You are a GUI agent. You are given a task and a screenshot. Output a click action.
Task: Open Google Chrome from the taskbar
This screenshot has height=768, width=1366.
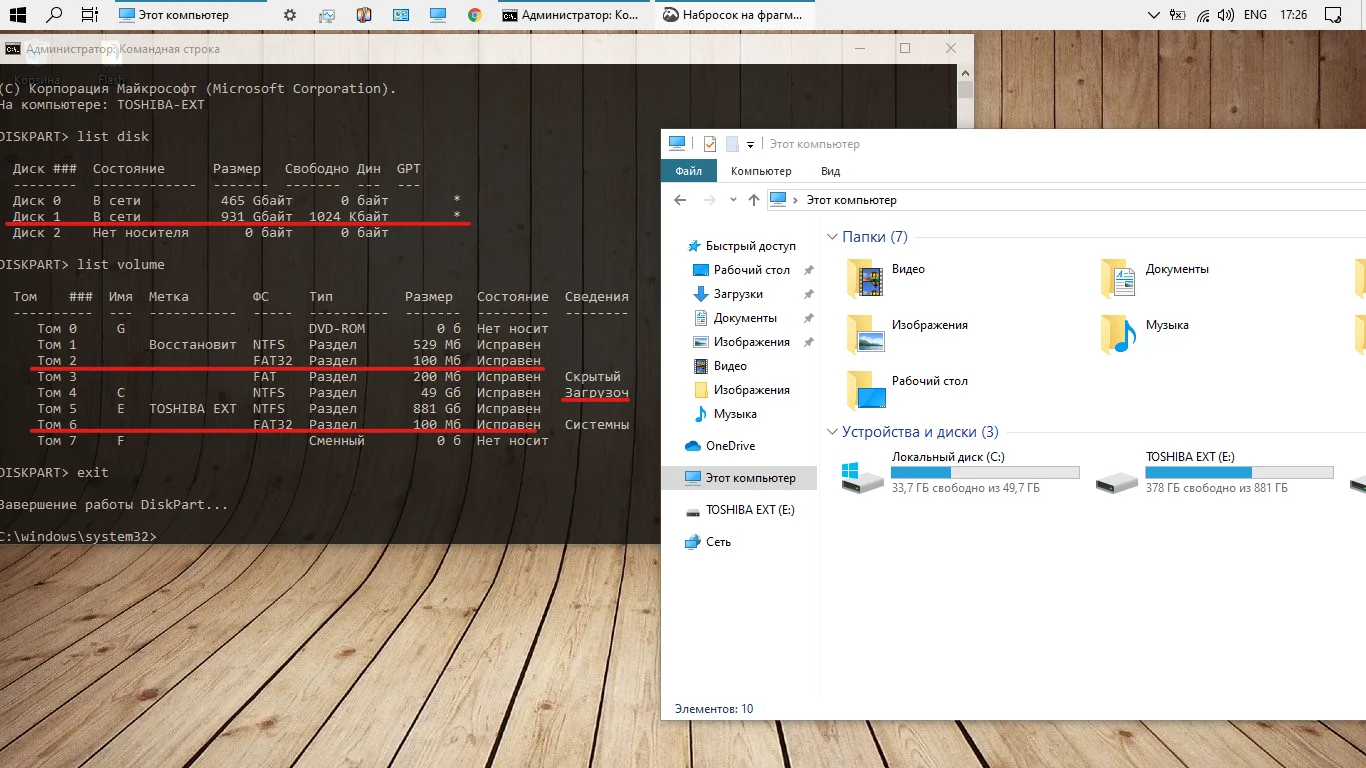pyautogui.click(x=475, y=15)
